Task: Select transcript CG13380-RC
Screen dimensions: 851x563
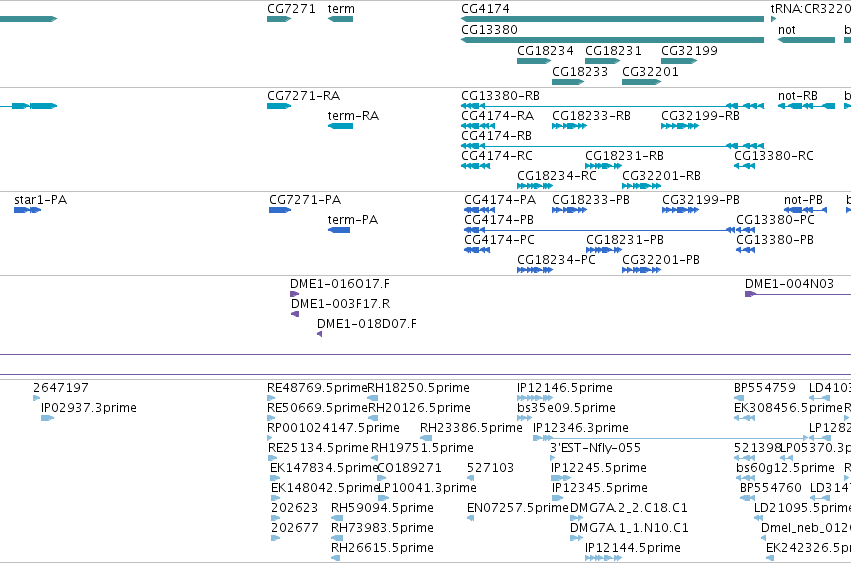Action: click(773, 156)
